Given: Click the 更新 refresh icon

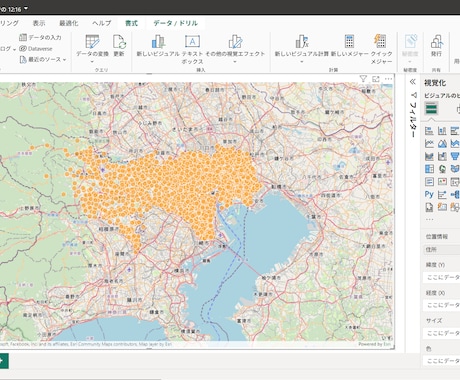Looking at the screenshot, I should click(119, 41).
